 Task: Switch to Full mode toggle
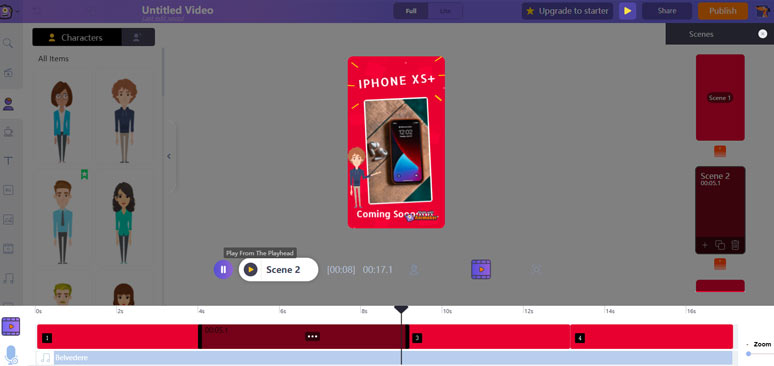(411, 11)
